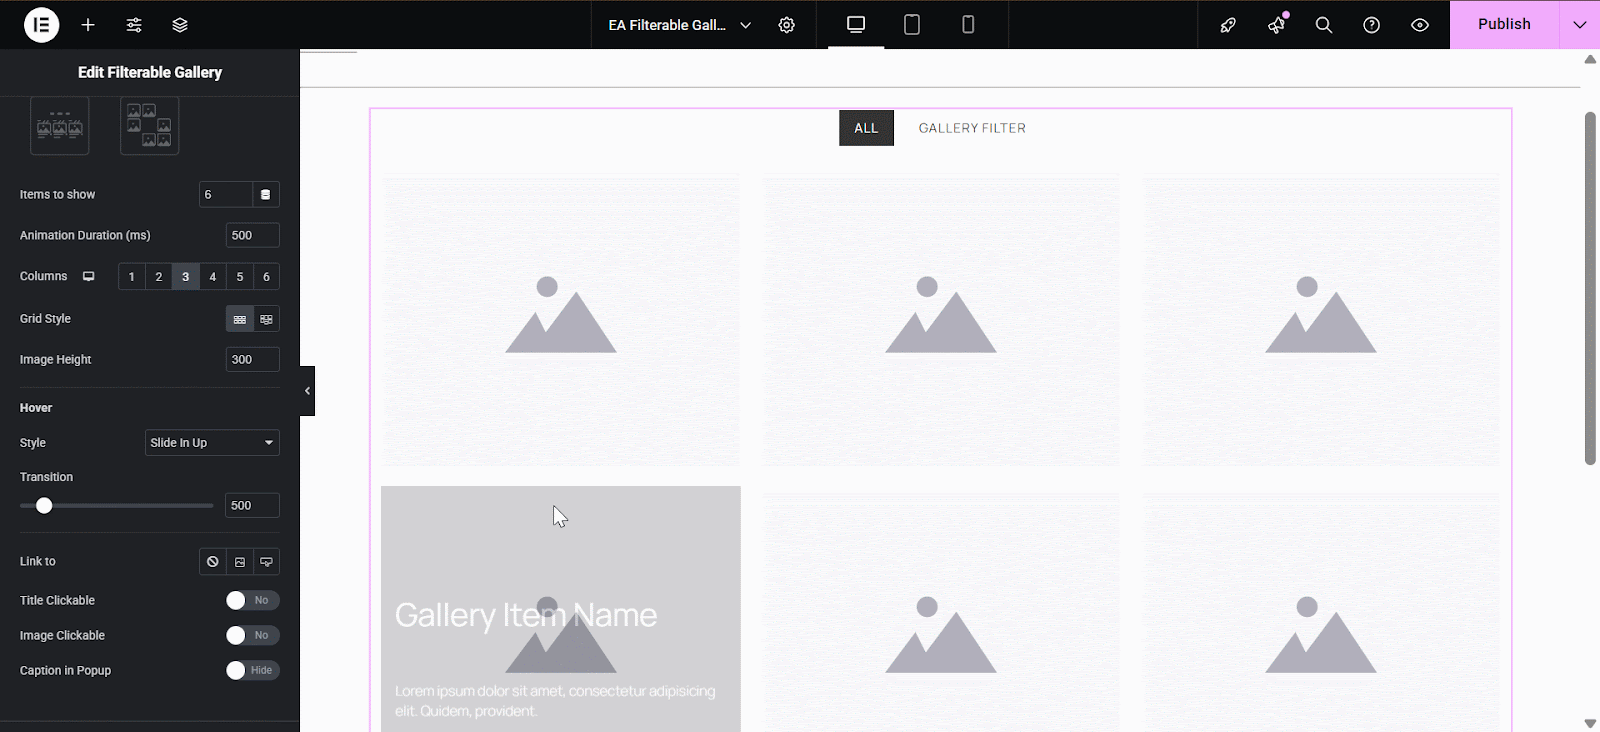Click the Add Element plus icon
1600x732 pixels.
click(88, 25)
